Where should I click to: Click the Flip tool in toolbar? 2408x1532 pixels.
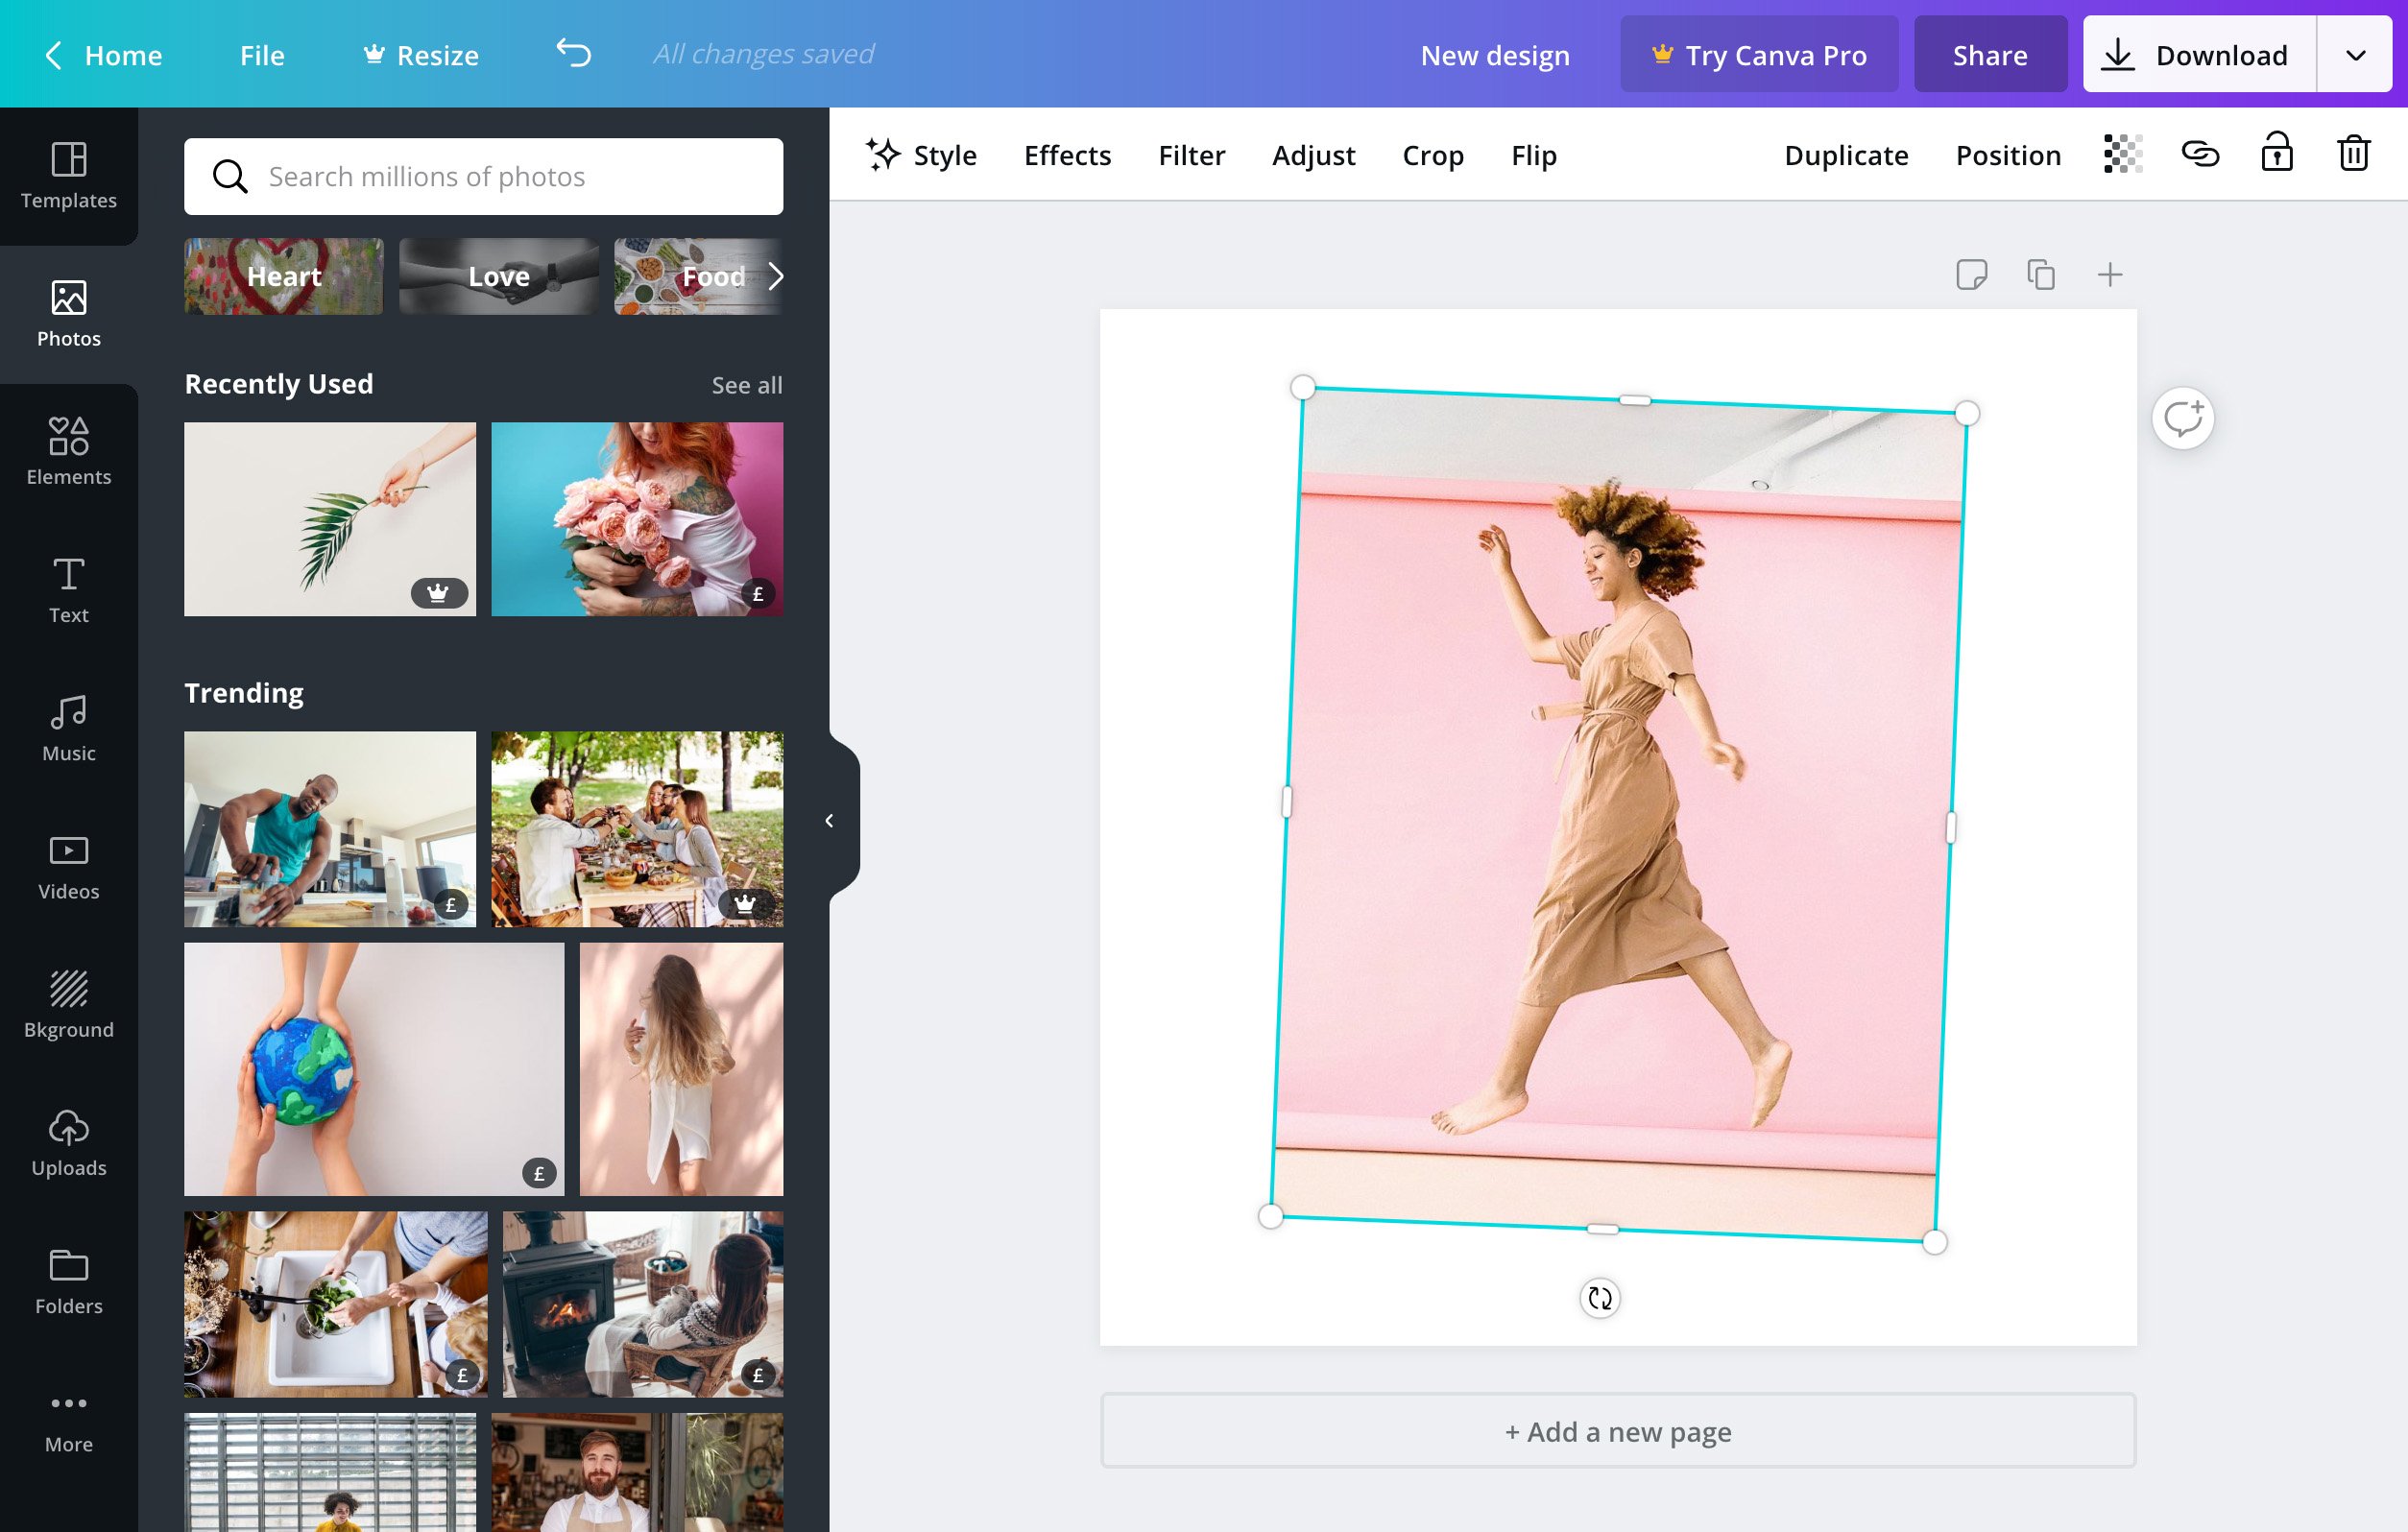1534,155
